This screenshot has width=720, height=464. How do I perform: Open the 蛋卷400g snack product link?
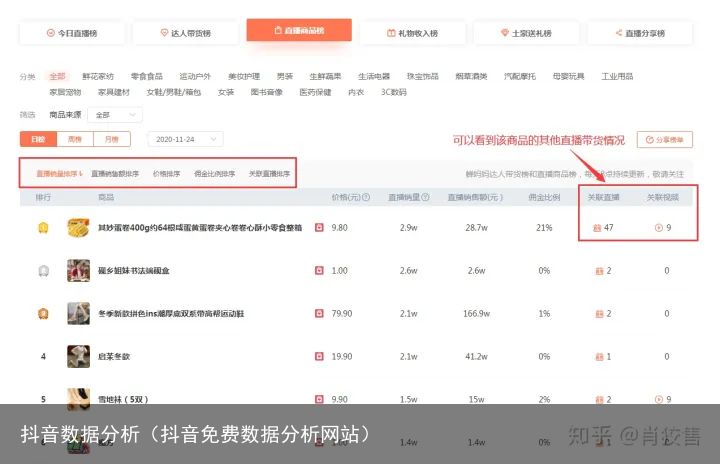(x=200, y=227)
